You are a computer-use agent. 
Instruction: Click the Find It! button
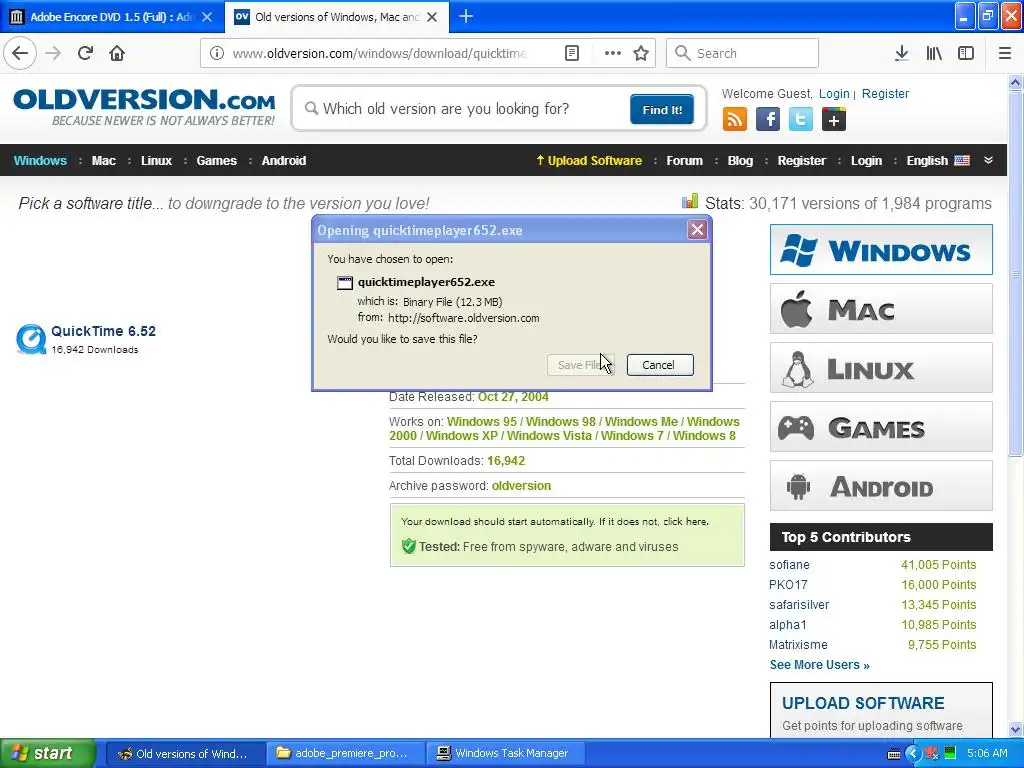[662, 109]
